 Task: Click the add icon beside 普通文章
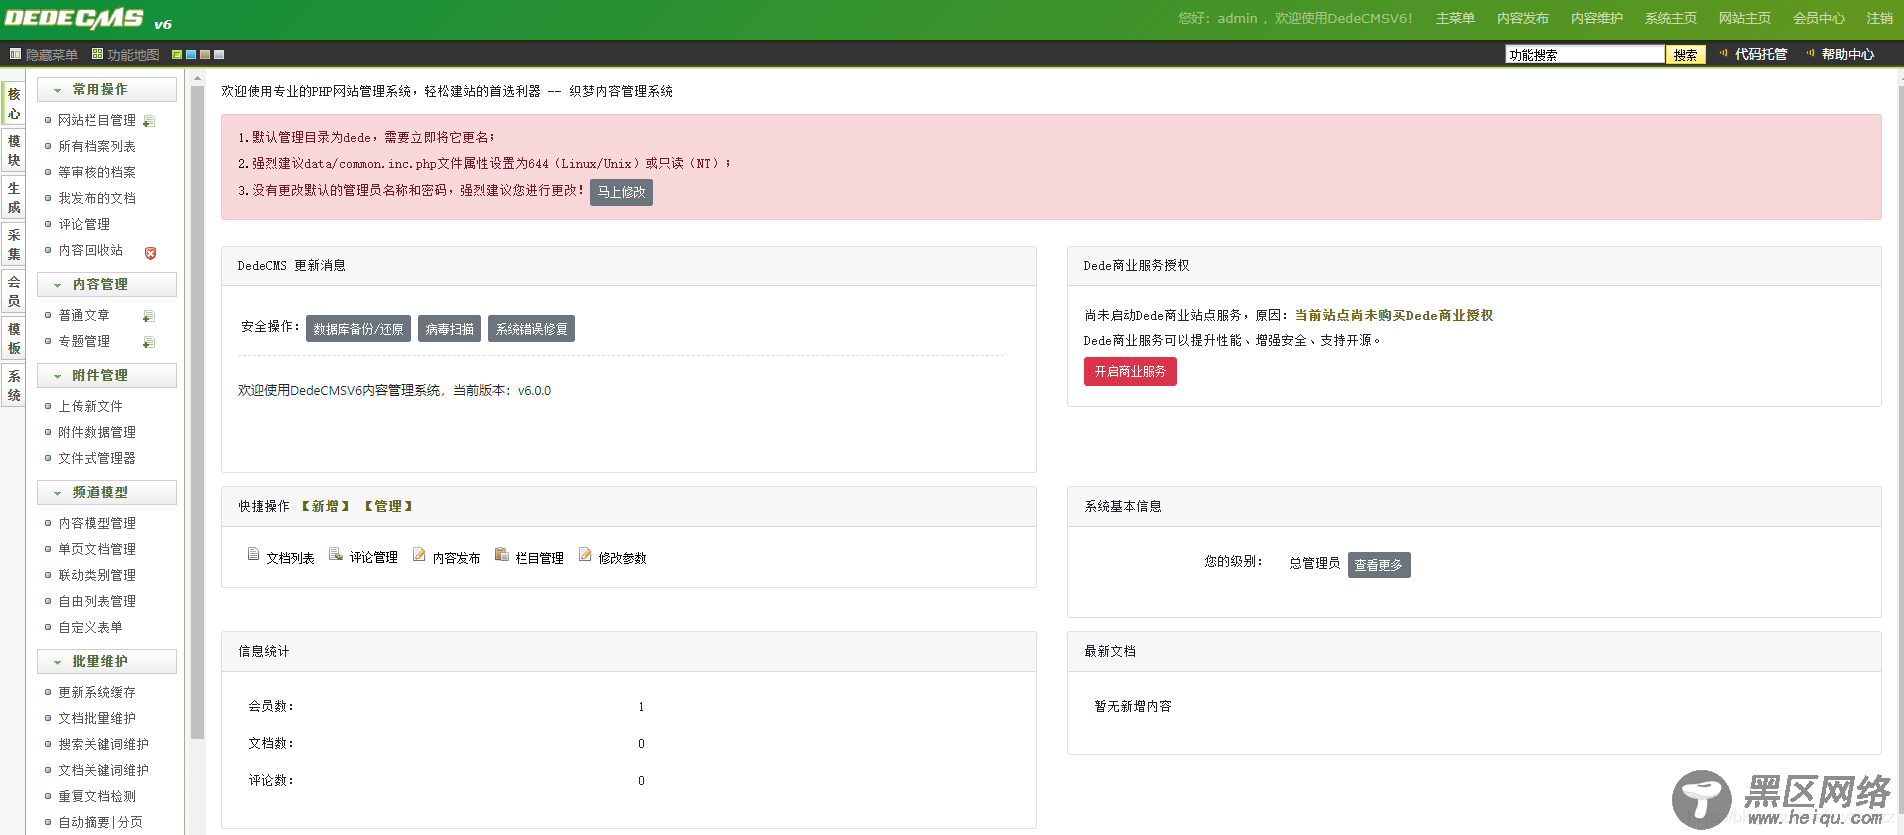click(149, 316)
